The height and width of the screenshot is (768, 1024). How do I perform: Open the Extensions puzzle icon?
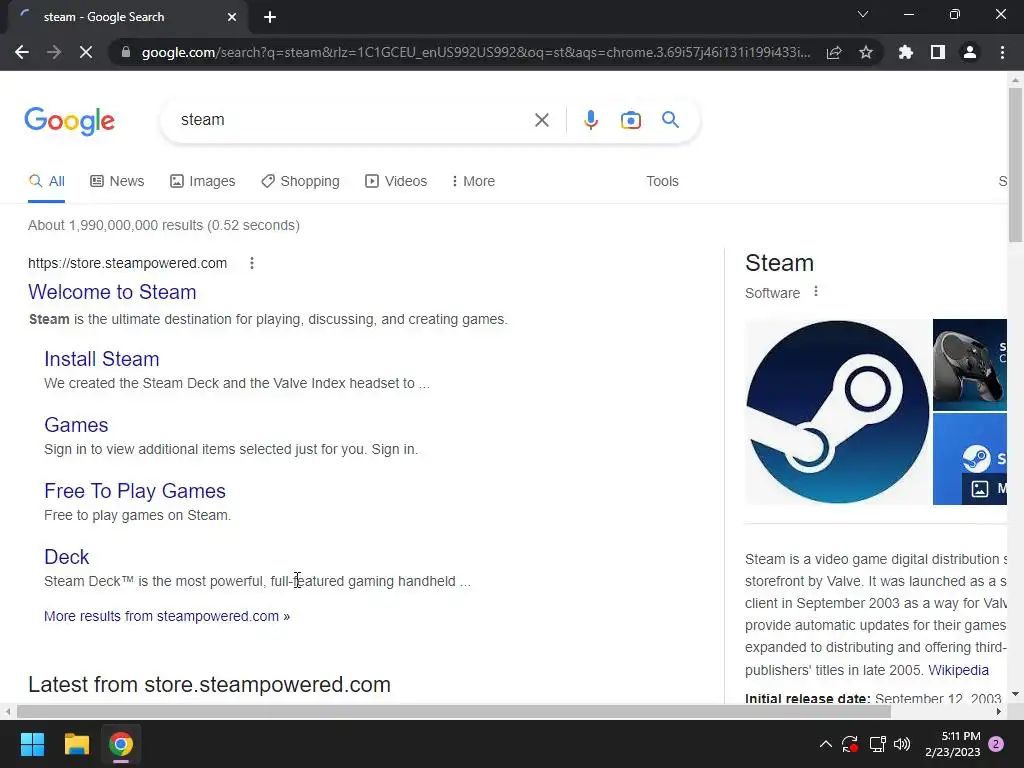pos(906,52)
